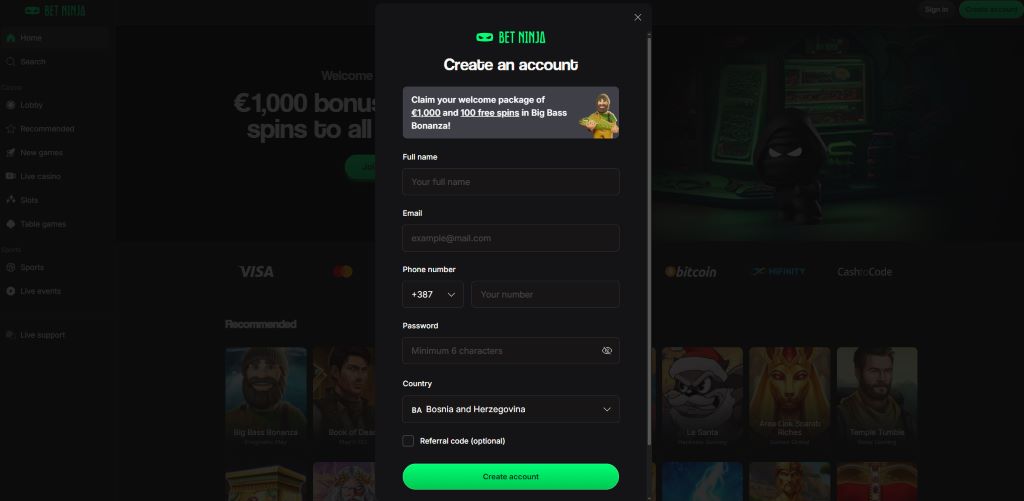Toggle password visibility eye icon
The image size is (1024, 501).
point(607,351)
